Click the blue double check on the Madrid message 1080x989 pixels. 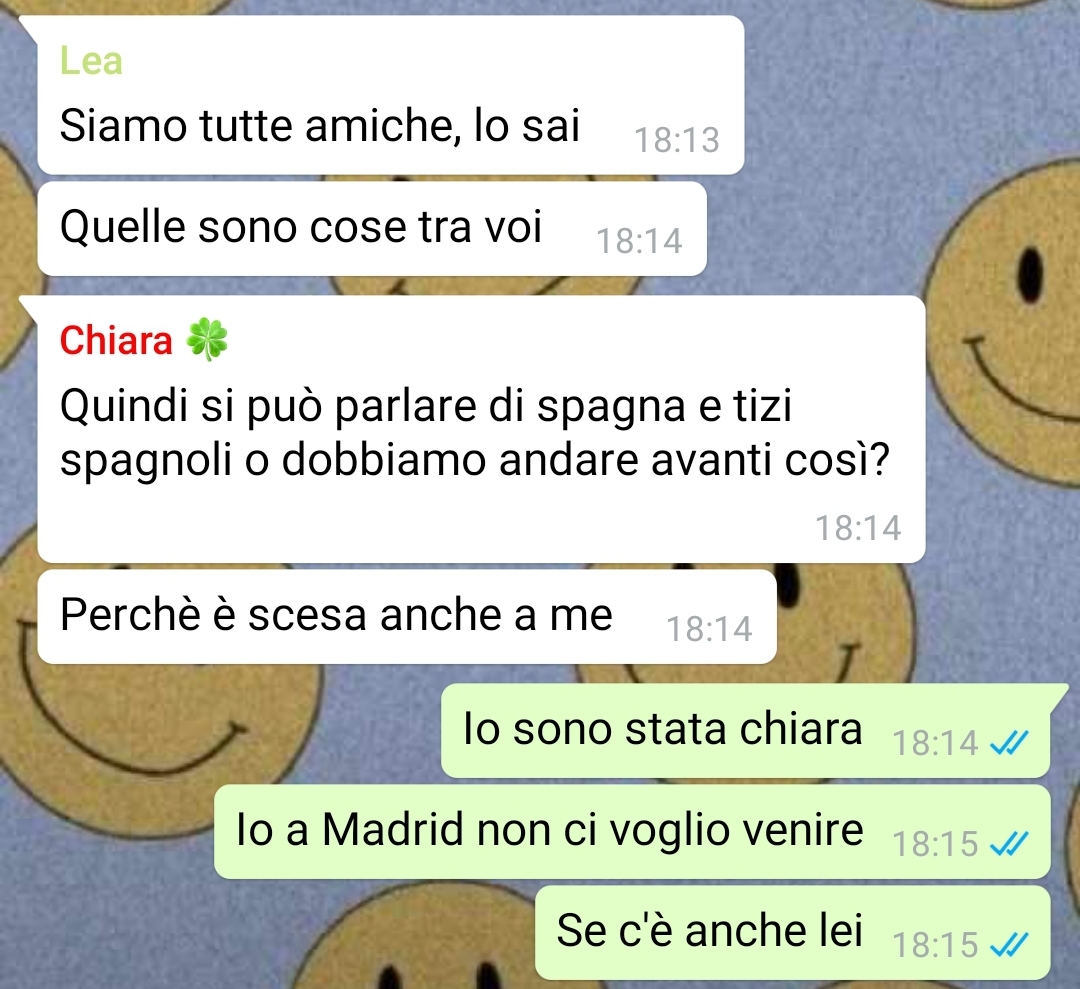click(x=1009, y=844)
